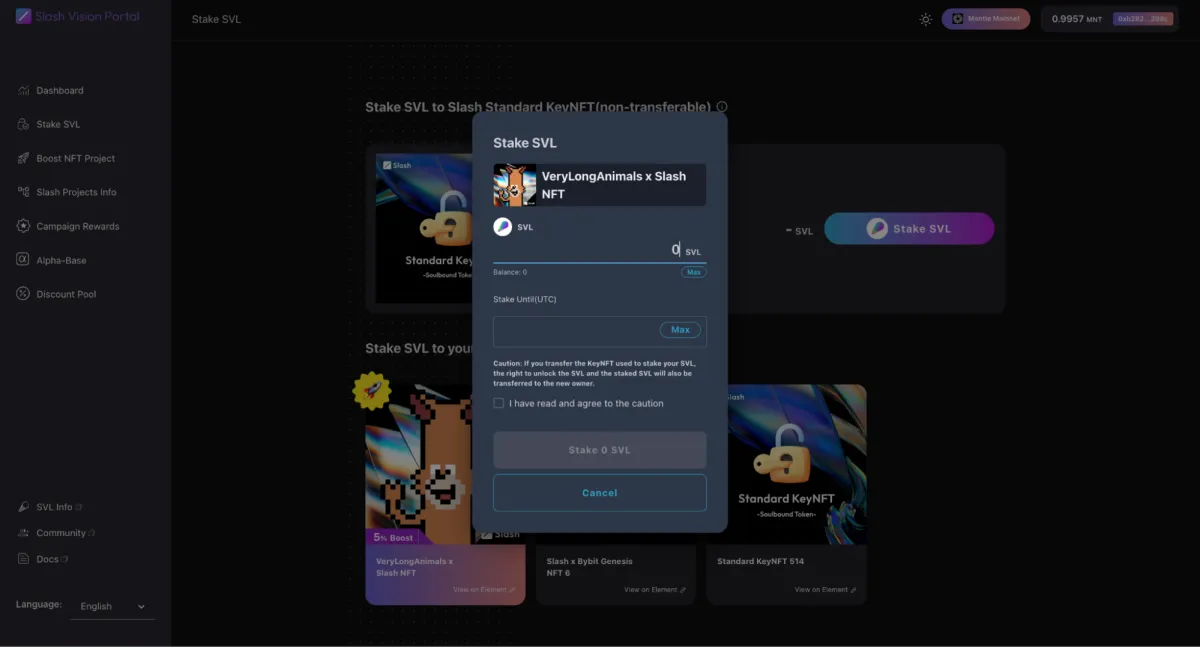Open the Language dropdown set to English
This screenshot has height=647, width=1200.
(112, 606)
